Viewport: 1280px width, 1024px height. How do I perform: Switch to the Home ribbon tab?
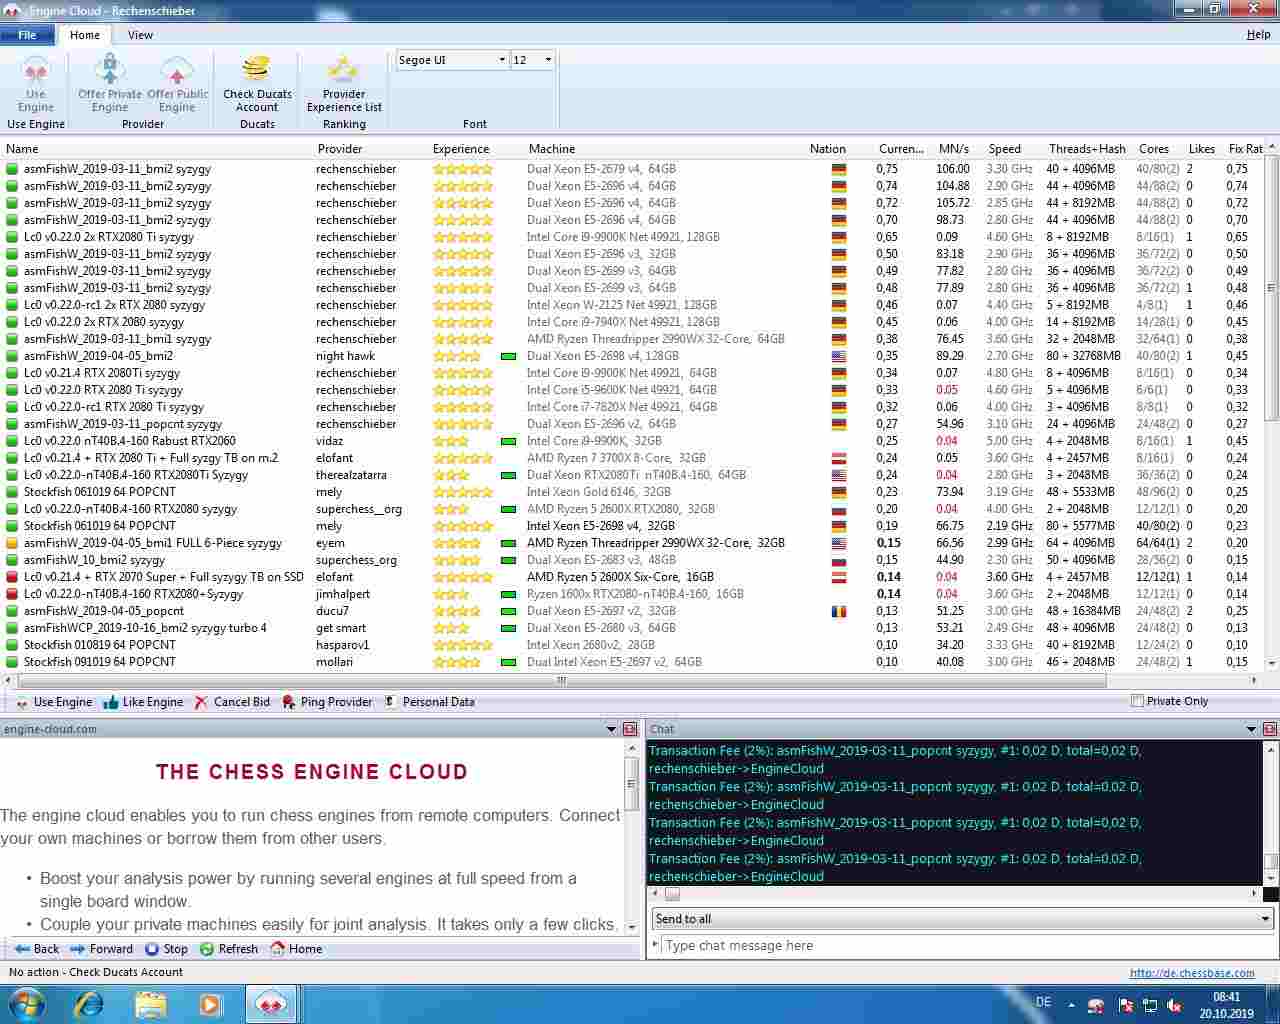(85, 35)
